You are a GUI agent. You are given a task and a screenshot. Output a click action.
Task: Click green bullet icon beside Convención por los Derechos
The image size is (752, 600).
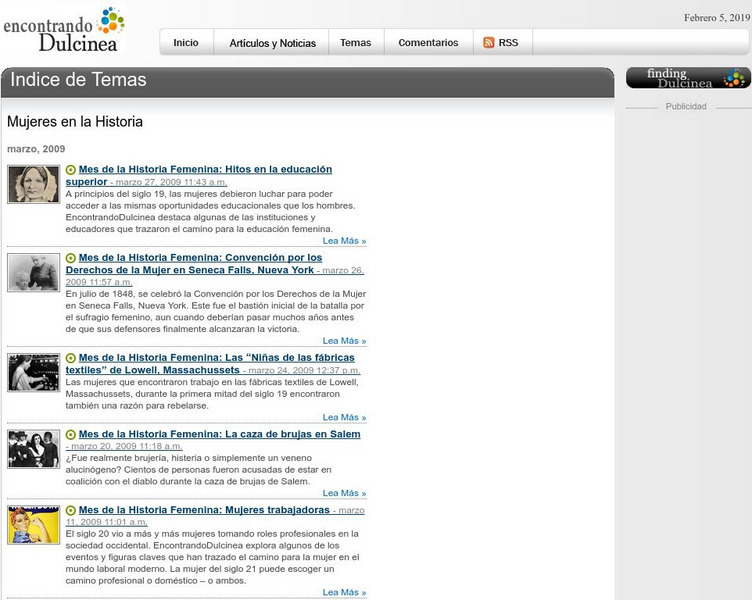[70, 258]
